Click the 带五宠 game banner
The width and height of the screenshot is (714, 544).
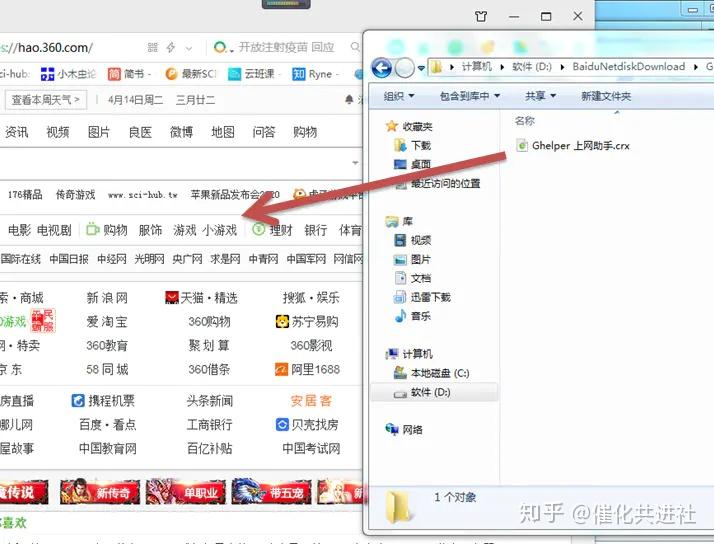[271, 492]
